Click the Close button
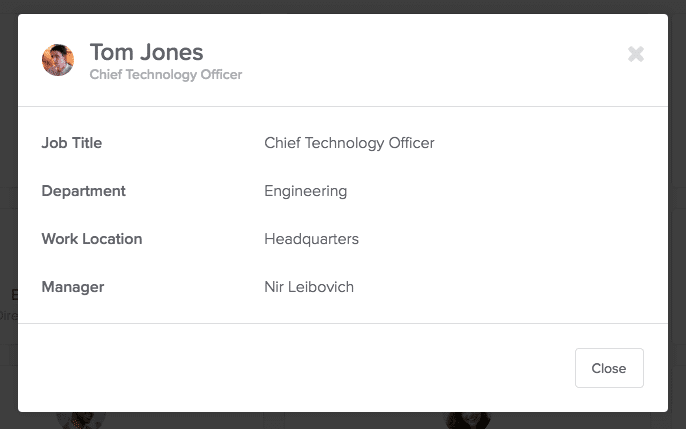686x429 pixels. coord(609,368)
